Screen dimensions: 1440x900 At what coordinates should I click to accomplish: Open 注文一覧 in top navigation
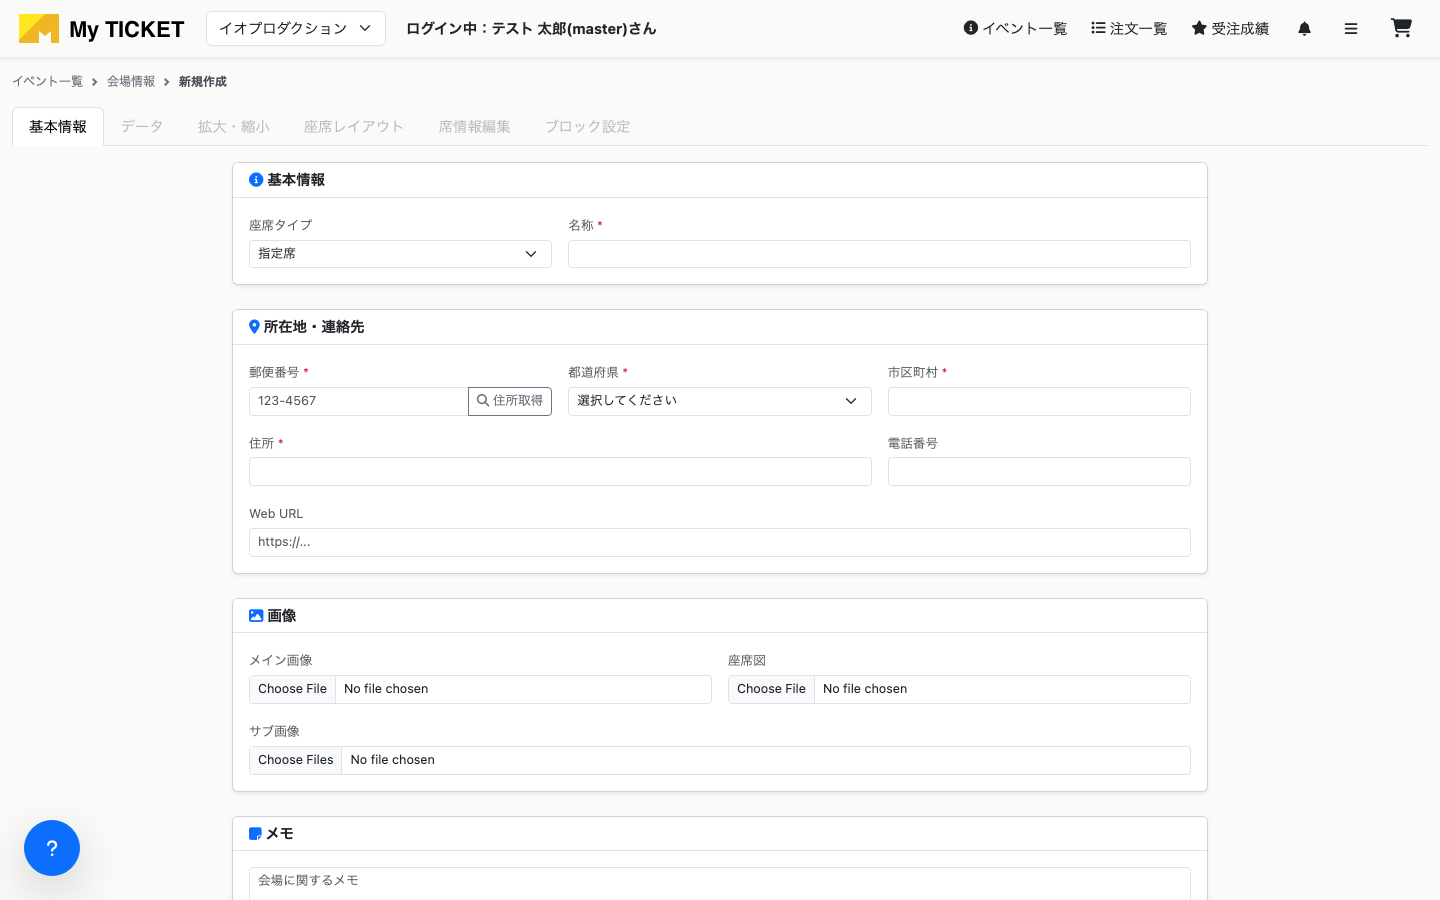(x=1129, y=29)
